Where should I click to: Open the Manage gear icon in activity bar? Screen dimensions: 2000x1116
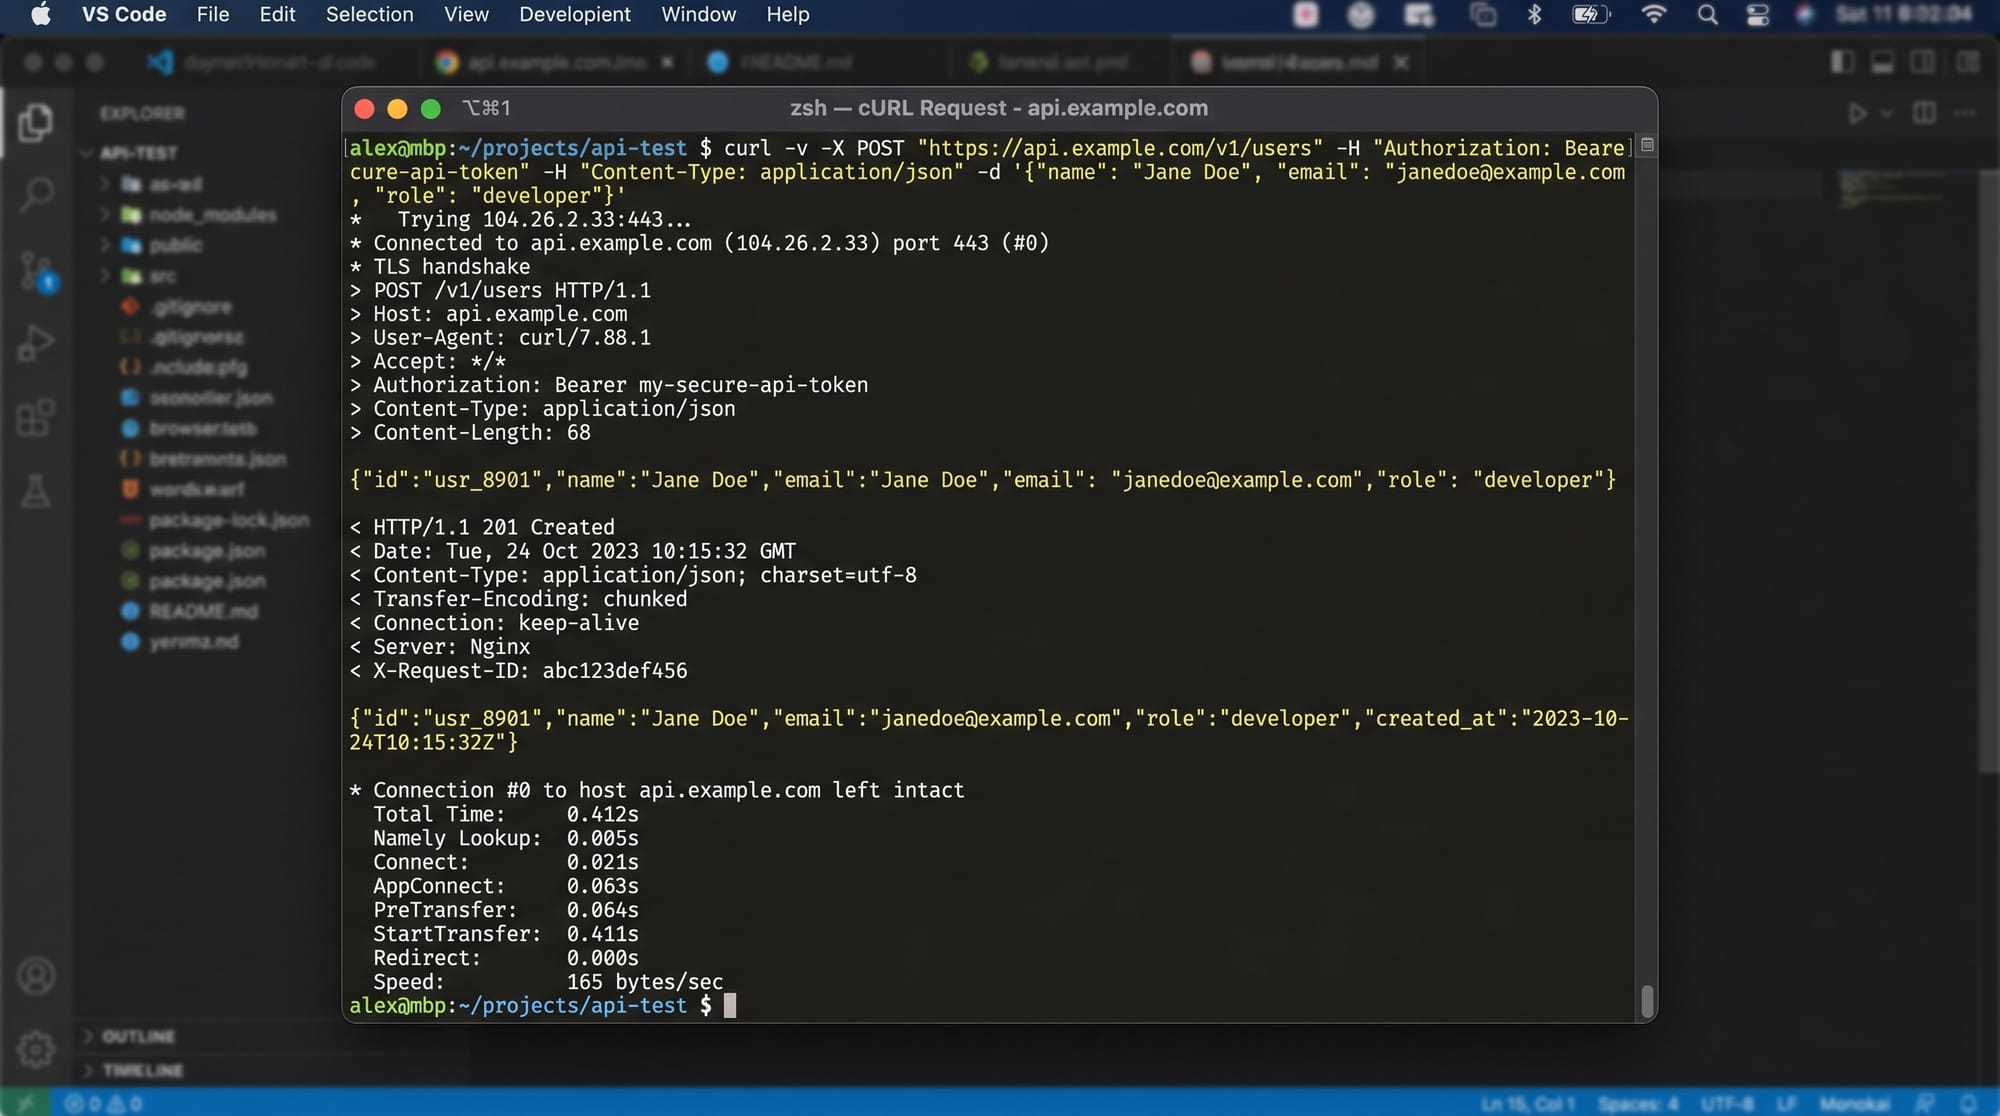click(x=36, y=1049)
